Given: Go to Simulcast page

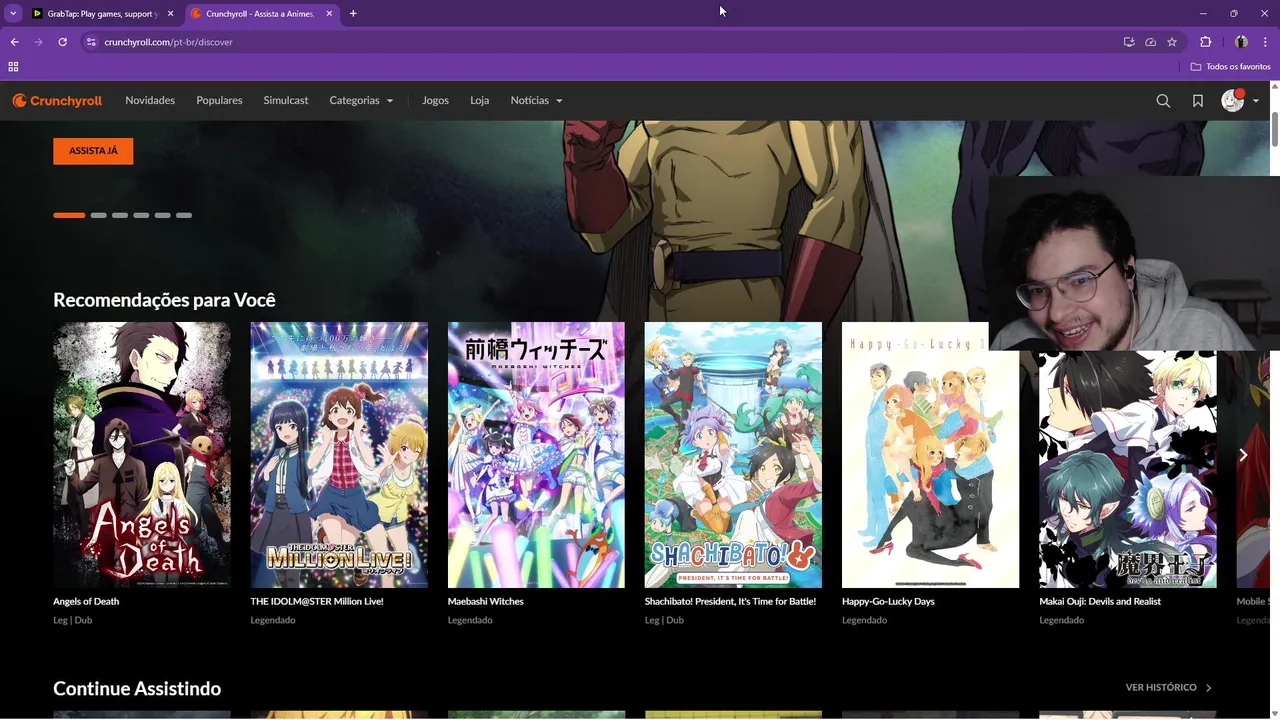Looking at the screenshot, I should point(286,101).
